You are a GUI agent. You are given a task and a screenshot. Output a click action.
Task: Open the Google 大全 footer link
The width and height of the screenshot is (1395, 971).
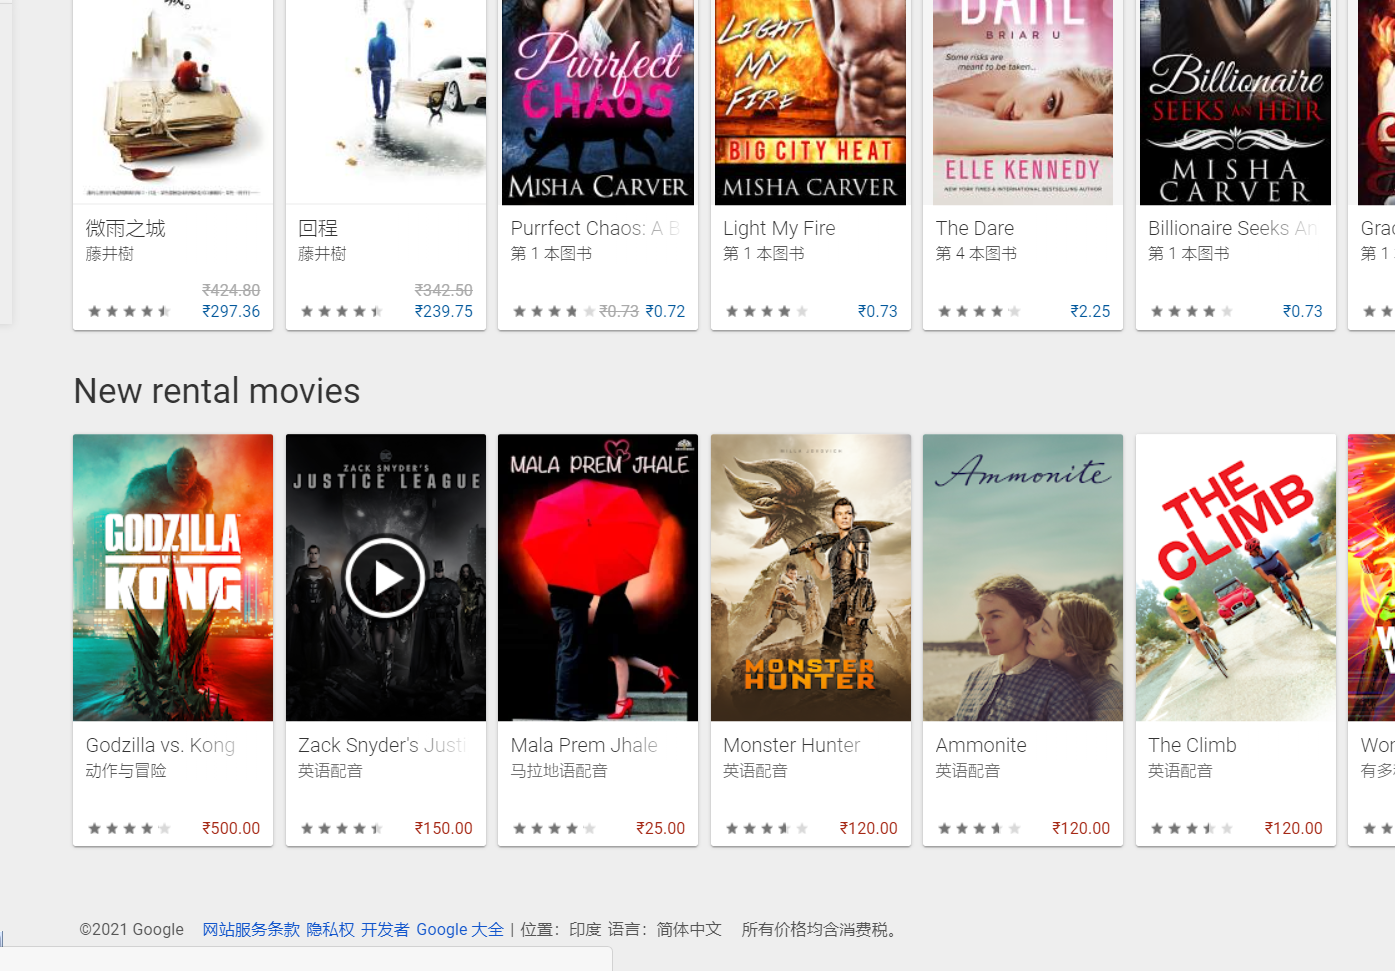(x=460, y=929)
